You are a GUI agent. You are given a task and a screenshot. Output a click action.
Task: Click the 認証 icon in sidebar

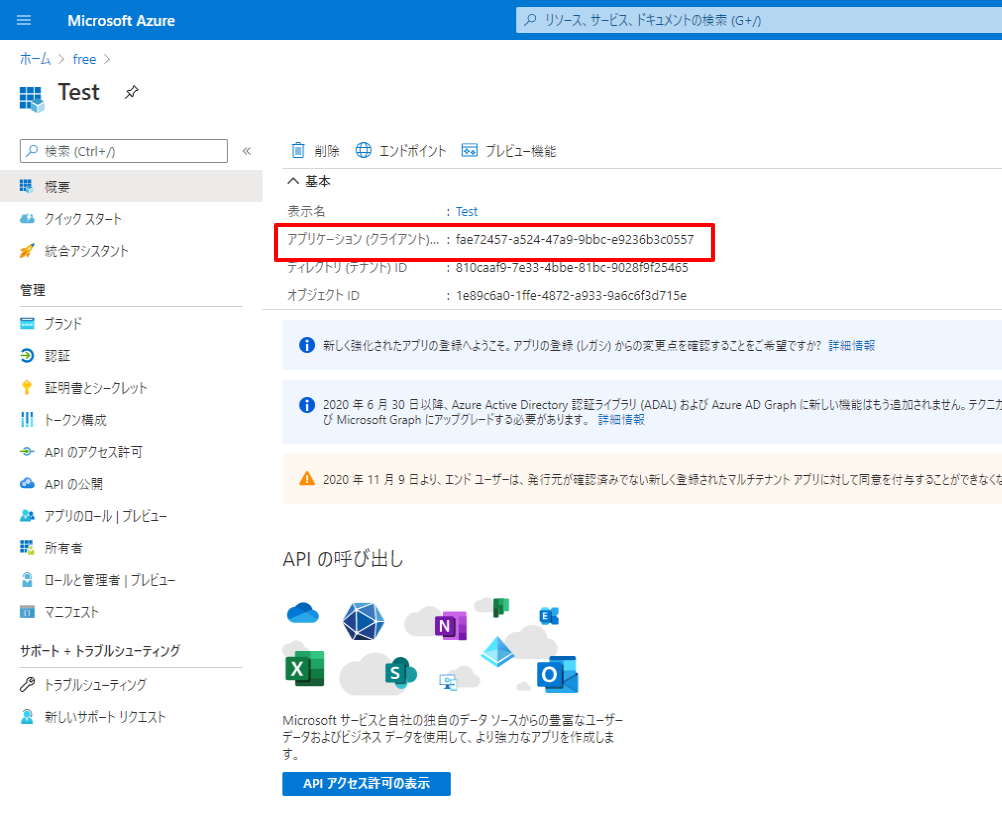(x=27, y=355)
